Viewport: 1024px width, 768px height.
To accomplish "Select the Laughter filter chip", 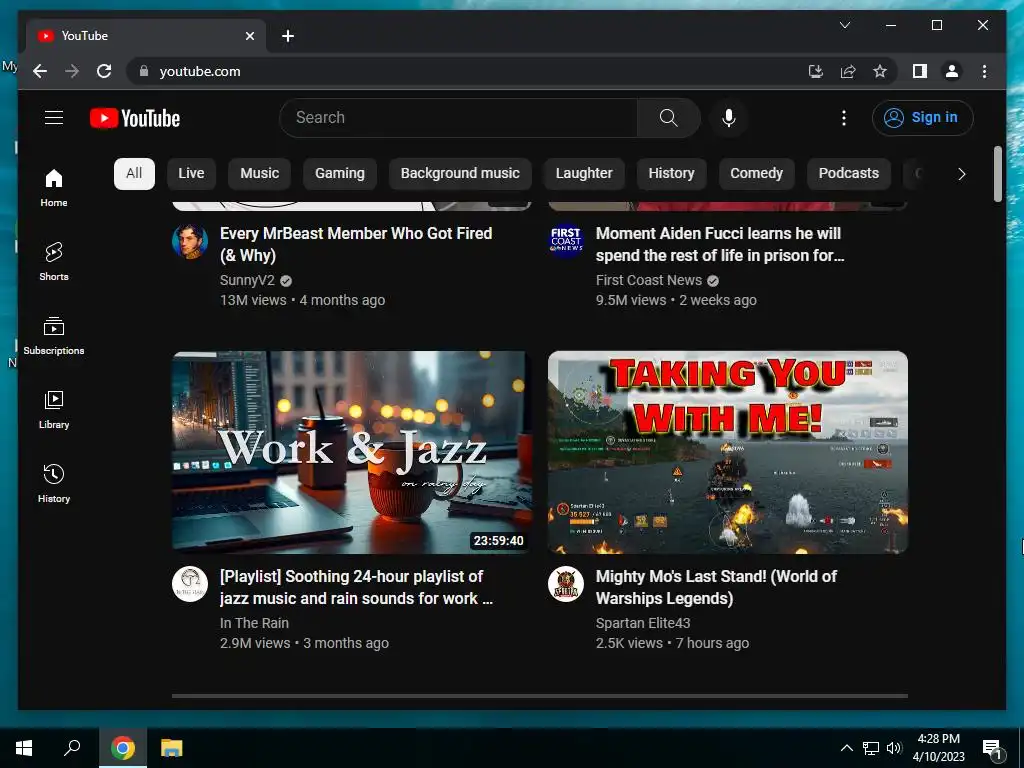I will [584, 173].
